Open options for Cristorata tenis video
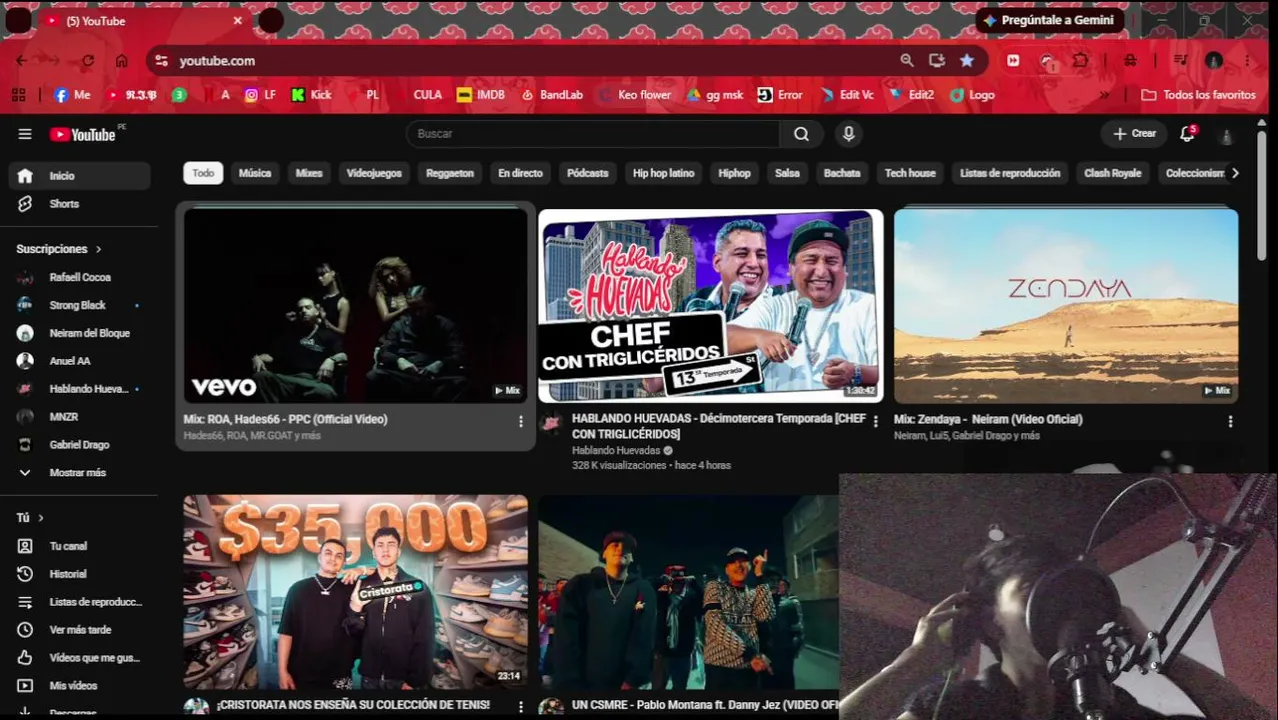 [520, 707]
